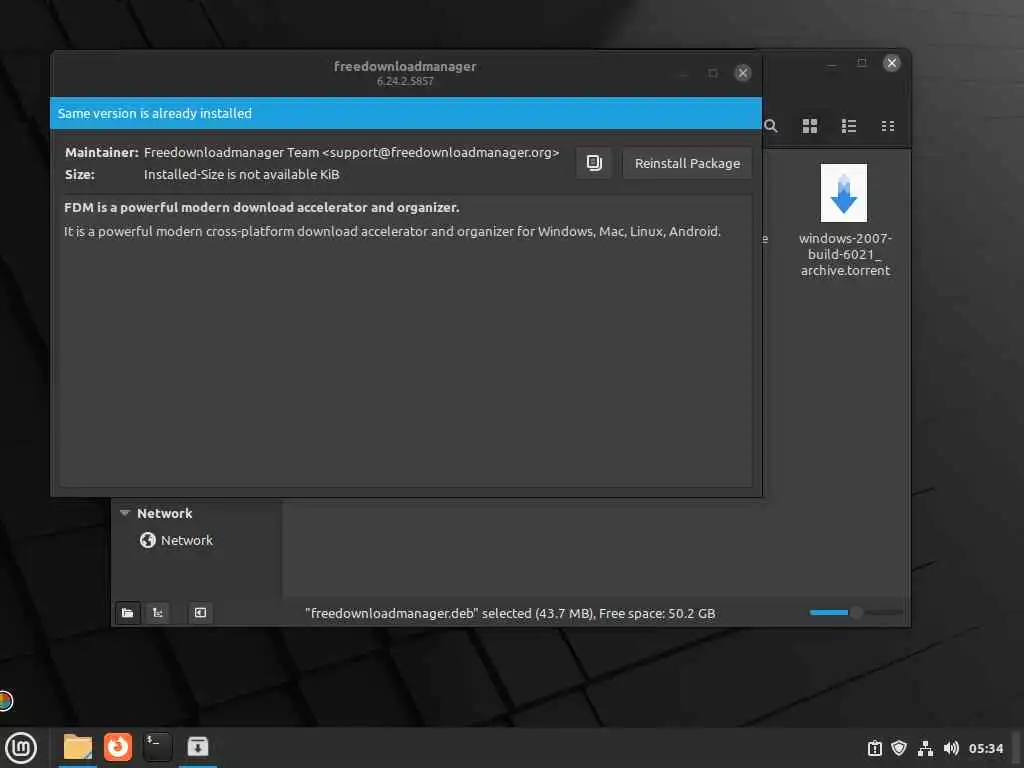1024x768 pixels.
Task: Maximize the freedownloadmanager installer window
Action: [x=712, y=73]
